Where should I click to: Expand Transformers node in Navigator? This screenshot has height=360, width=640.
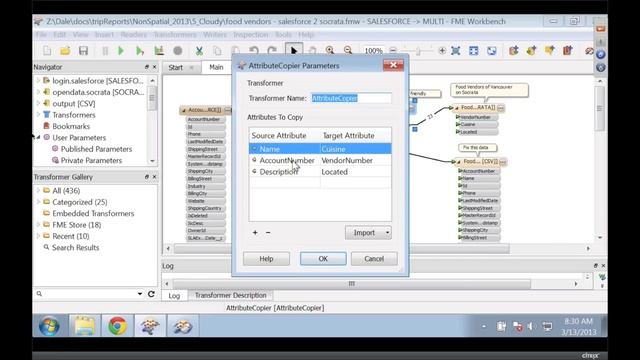point(38,115)
